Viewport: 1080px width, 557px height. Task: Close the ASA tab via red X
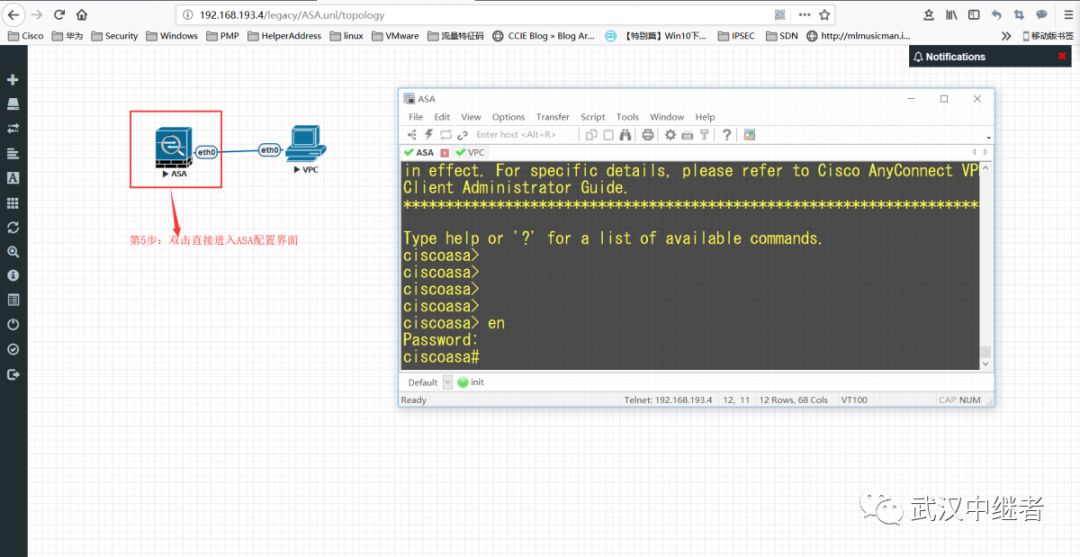click(444, 153)
